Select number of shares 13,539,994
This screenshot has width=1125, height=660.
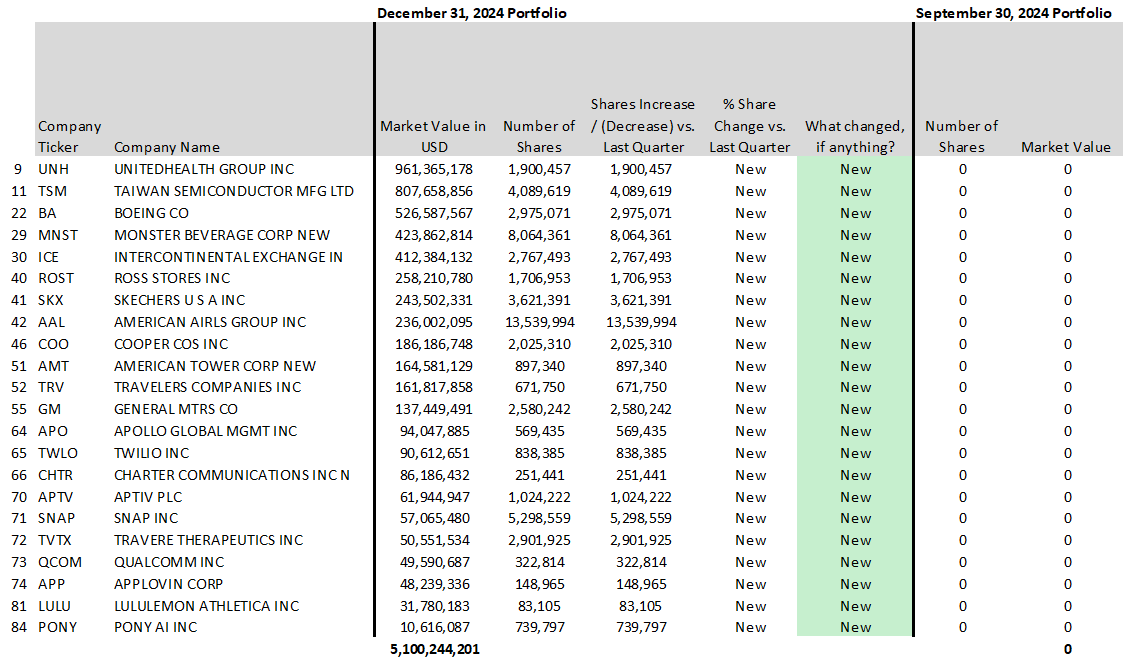click(x=540, y=322)
